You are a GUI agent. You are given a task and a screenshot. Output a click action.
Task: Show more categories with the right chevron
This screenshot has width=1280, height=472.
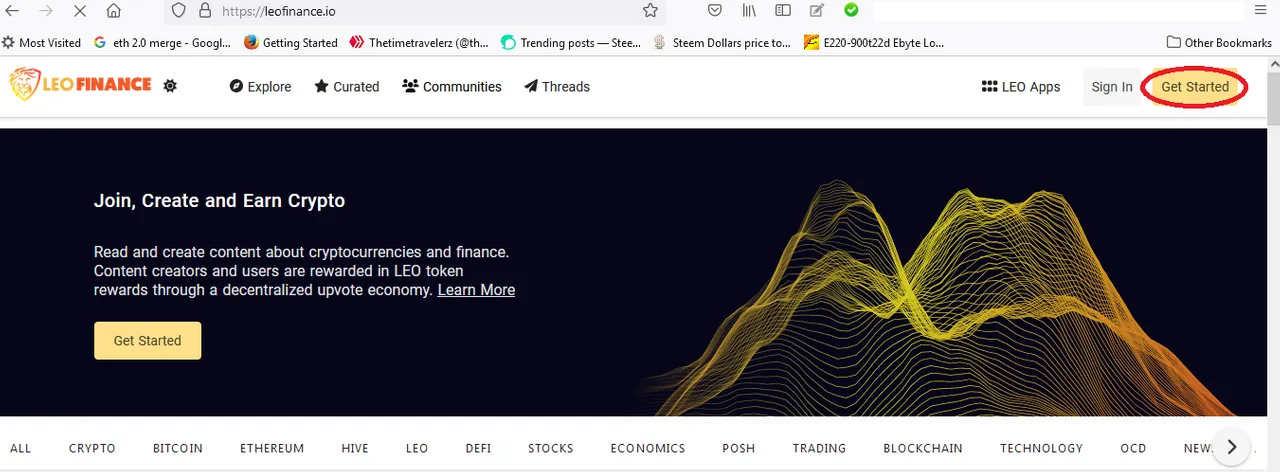pyautogui.click(x=1232, y=447)
